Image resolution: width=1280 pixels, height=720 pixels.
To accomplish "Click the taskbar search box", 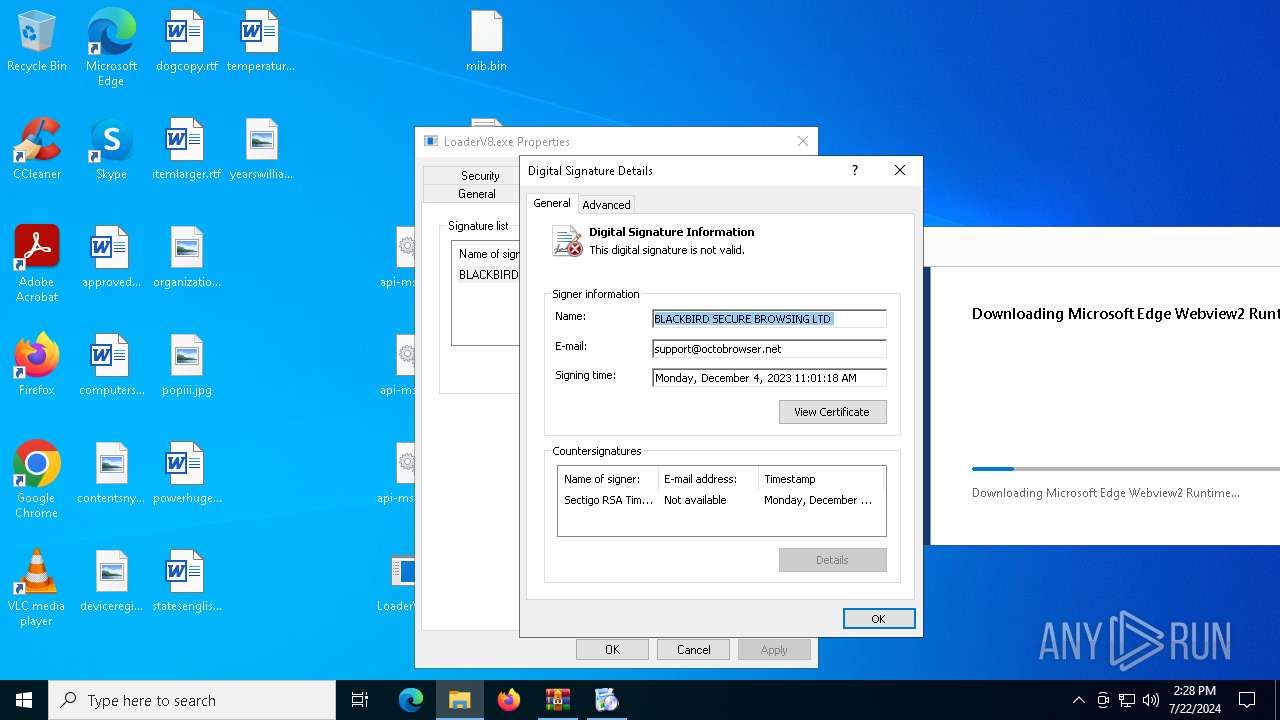I will pos(192,700).
